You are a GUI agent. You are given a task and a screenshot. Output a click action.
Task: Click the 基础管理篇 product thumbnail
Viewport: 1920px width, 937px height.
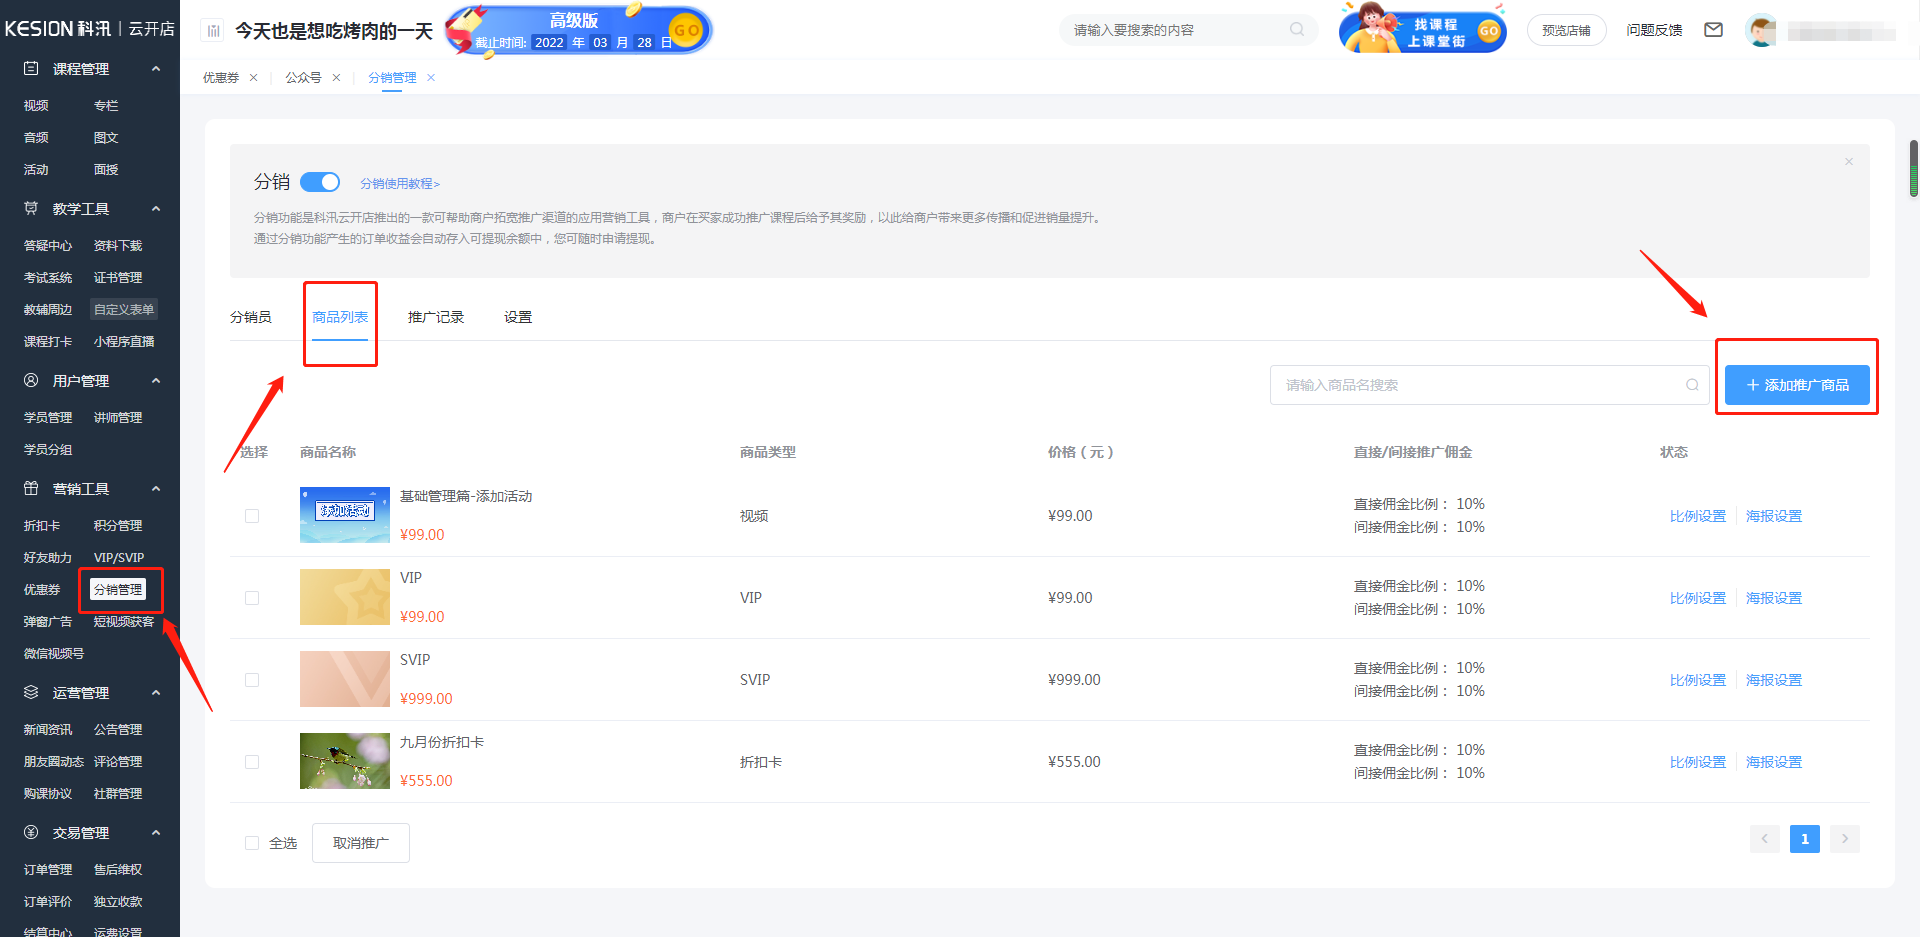pos(345,515)
